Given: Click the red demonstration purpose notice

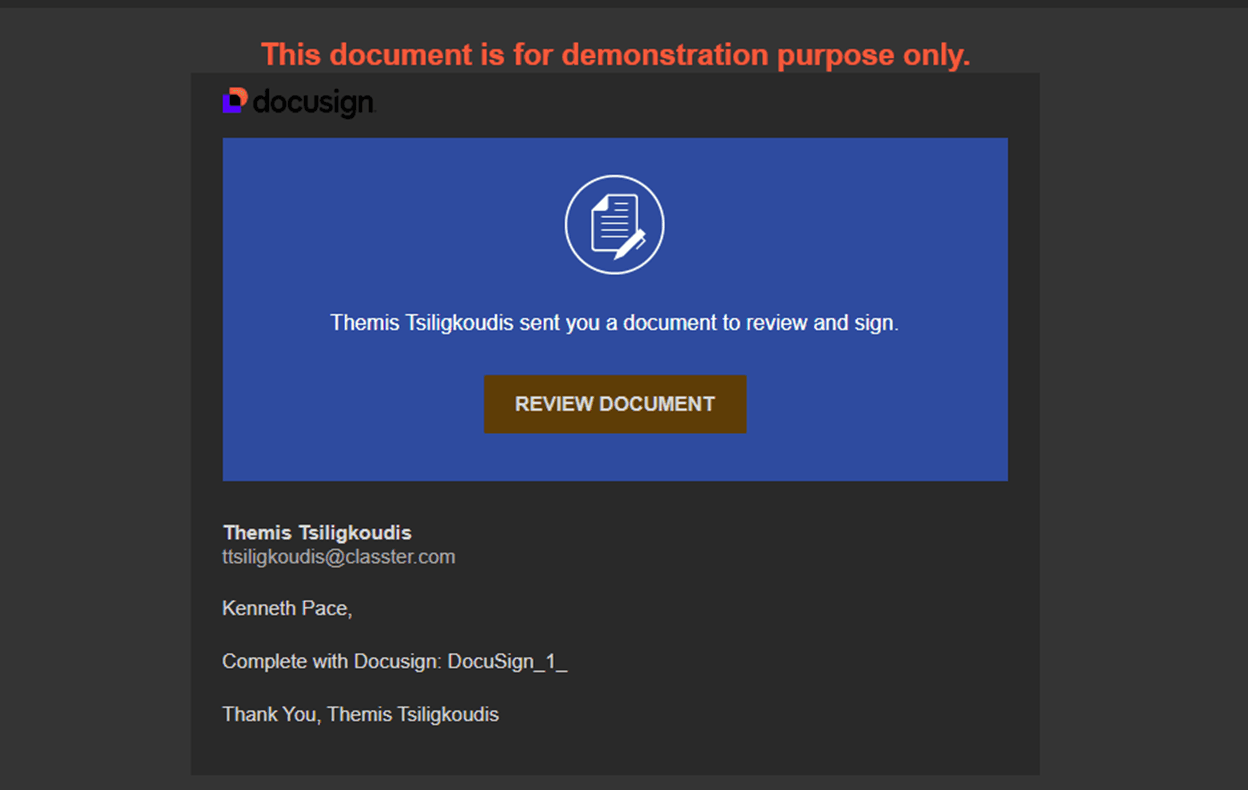Looking at the screenshot, I should pos(616,55).
